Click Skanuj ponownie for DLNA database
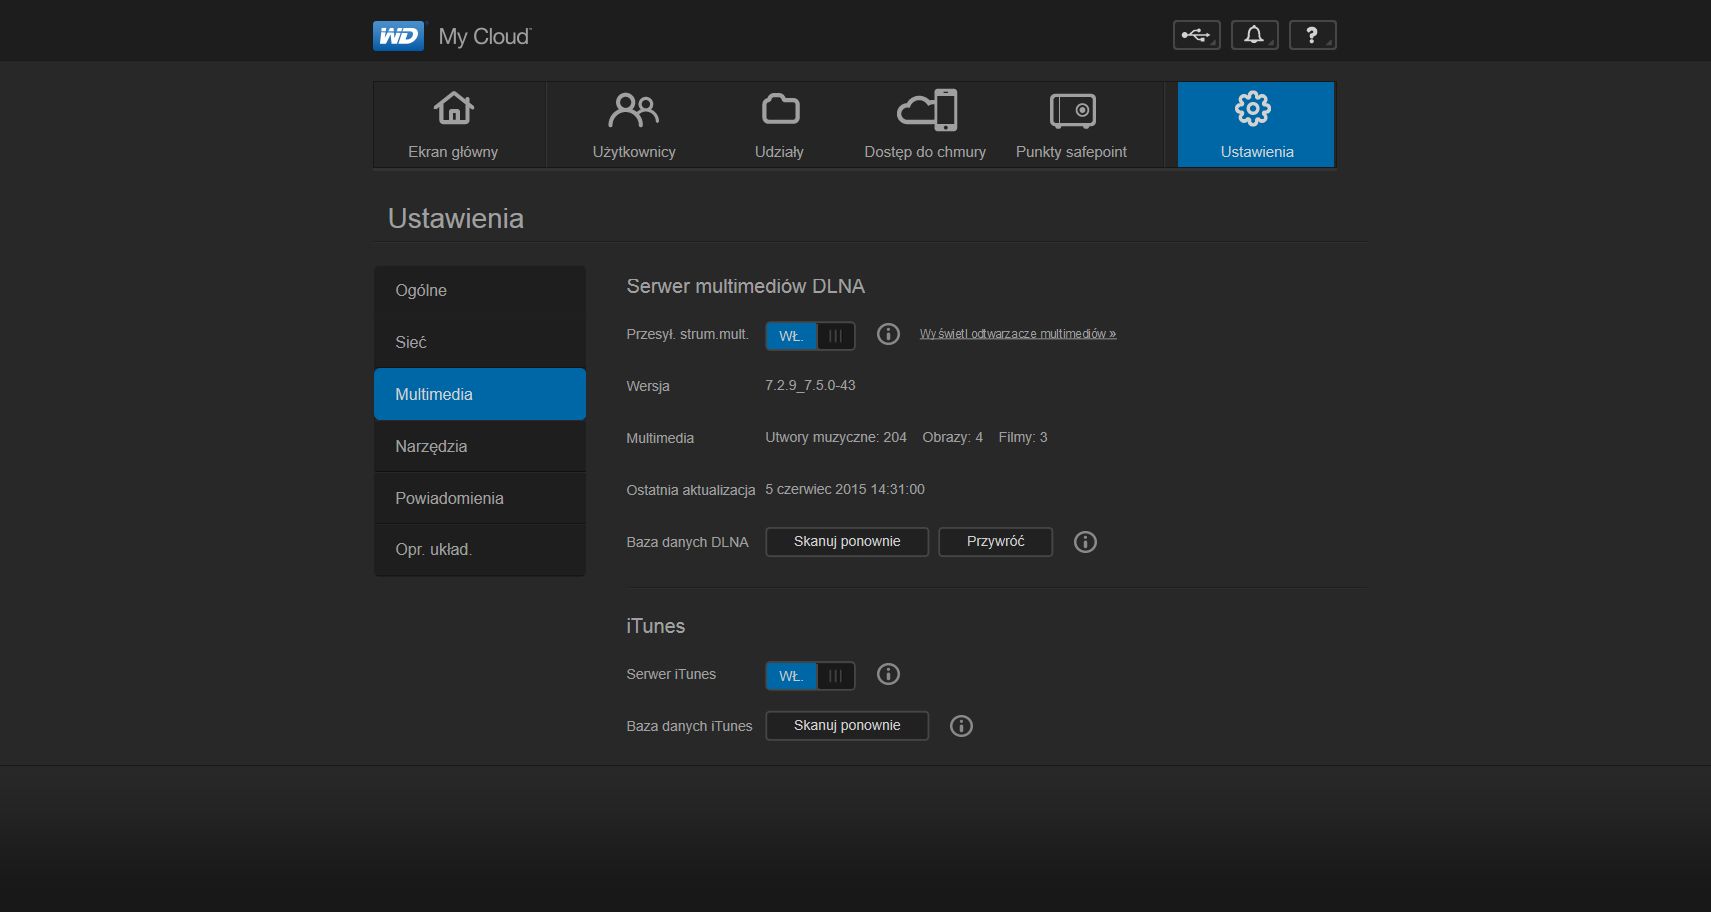Image resolution: width=1711 pixels, height=912 pixels. pos(847,542)
